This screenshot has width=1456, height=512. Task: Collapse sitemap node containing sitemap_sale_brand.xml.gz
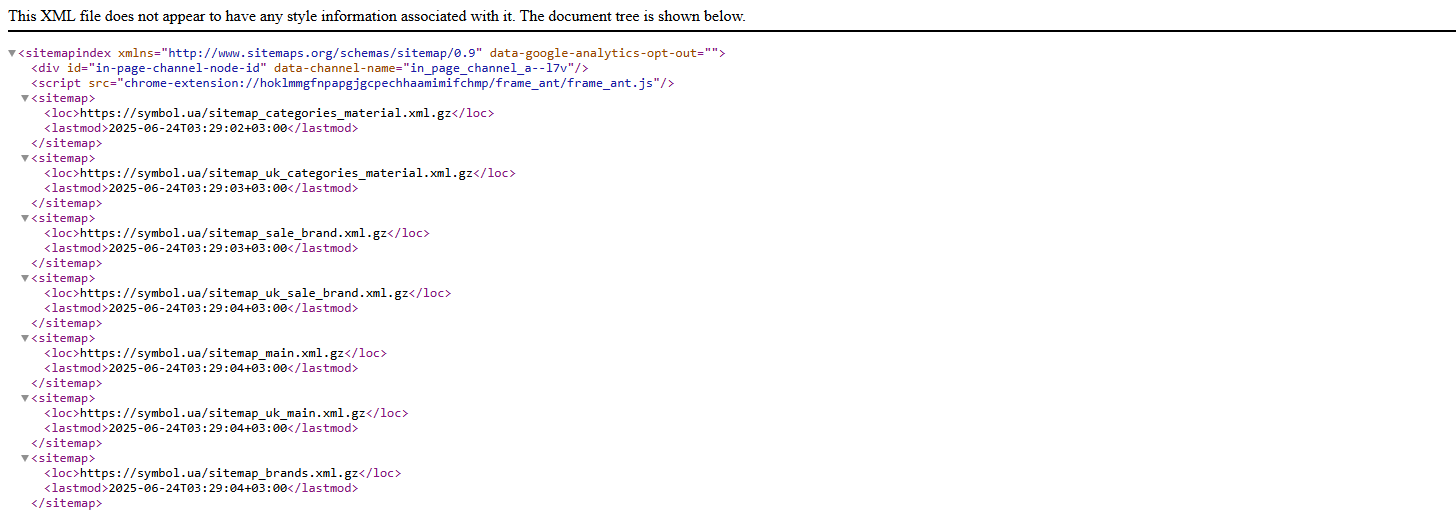tap(25, 218)
